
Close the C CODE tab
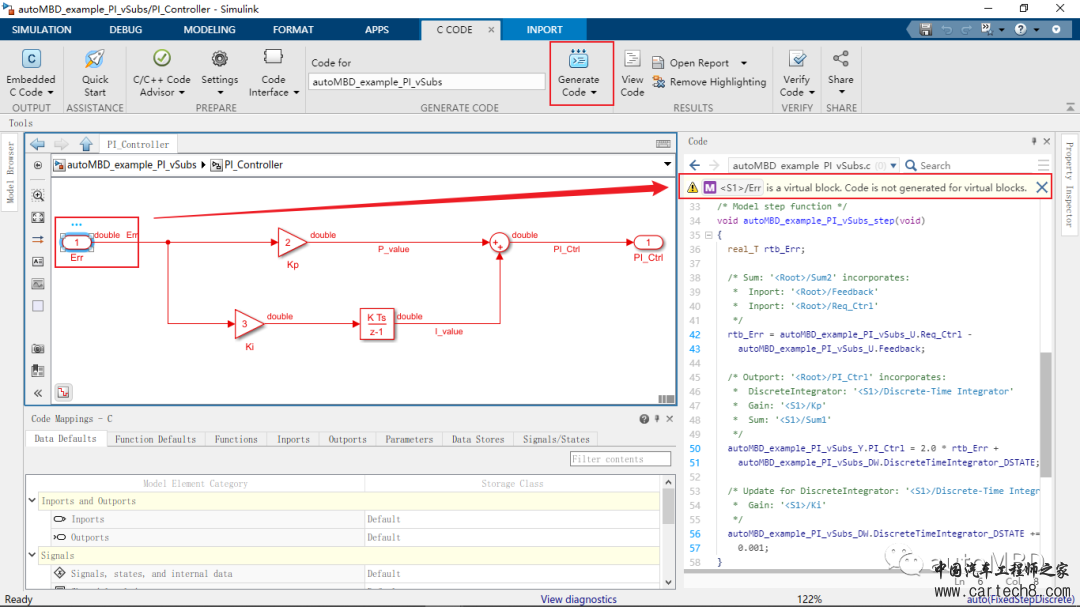point(491,30)
